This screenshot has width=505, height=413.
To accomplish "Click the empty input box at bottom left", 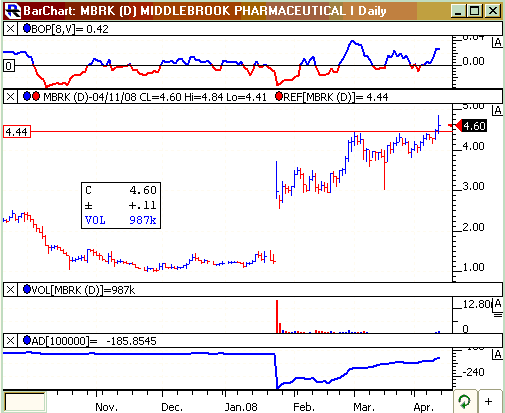I will 25,402.
